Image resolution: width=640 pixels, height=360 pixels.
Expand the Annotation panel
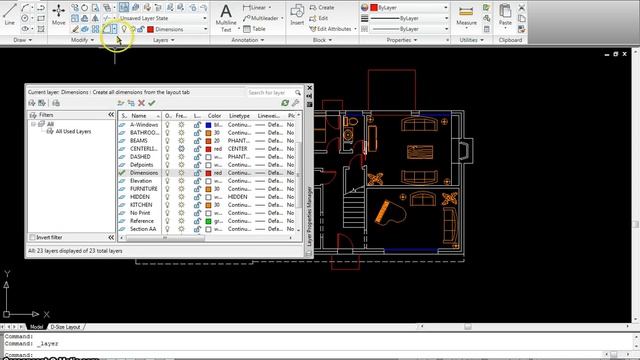(x=248, y=40)
